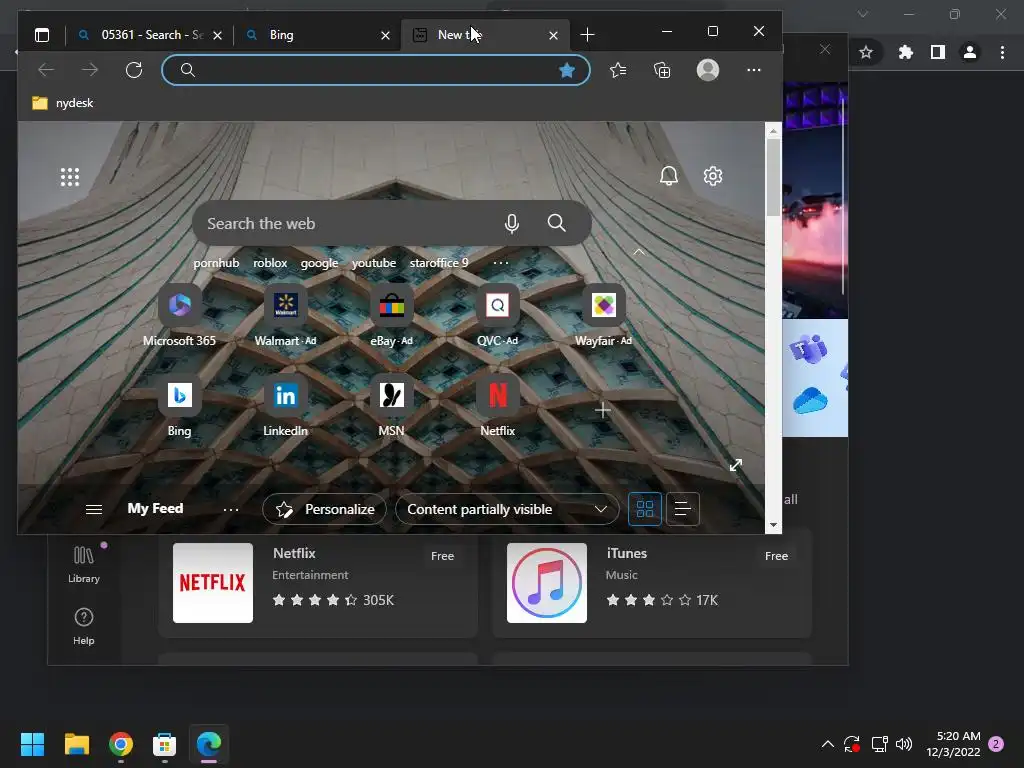Click the web search magnifier icon
This screenshot has width=1024, height=768.
pos(556,223)
